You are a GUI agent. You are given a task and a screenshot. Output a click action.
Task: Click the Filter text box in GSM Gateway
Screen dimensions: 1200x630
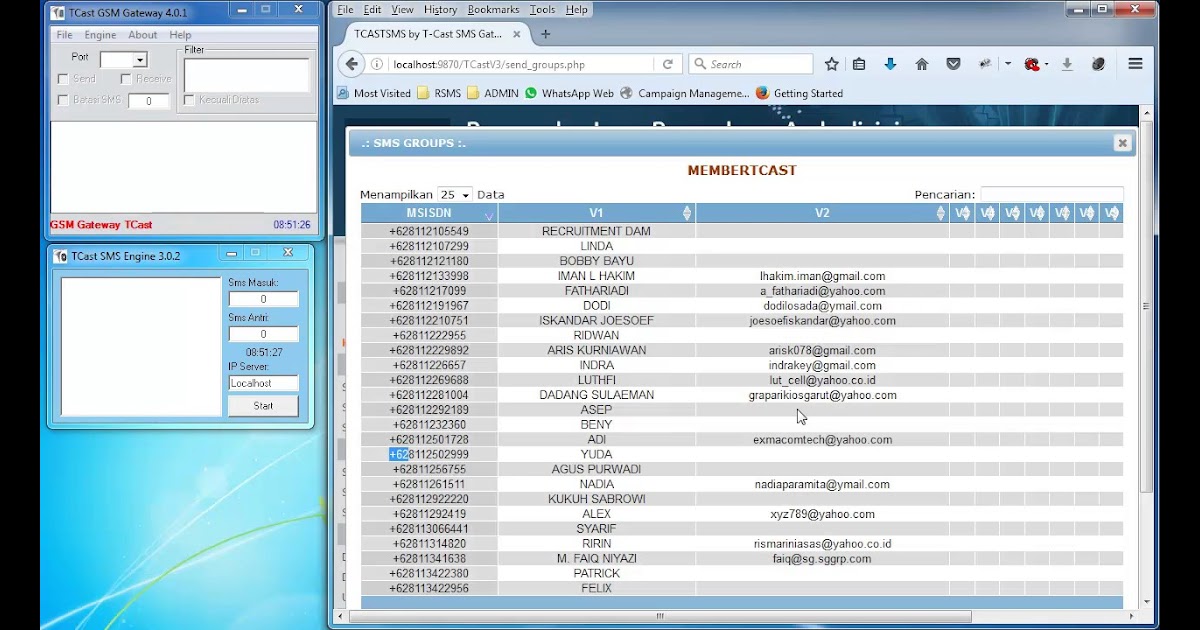pos(246,75)
